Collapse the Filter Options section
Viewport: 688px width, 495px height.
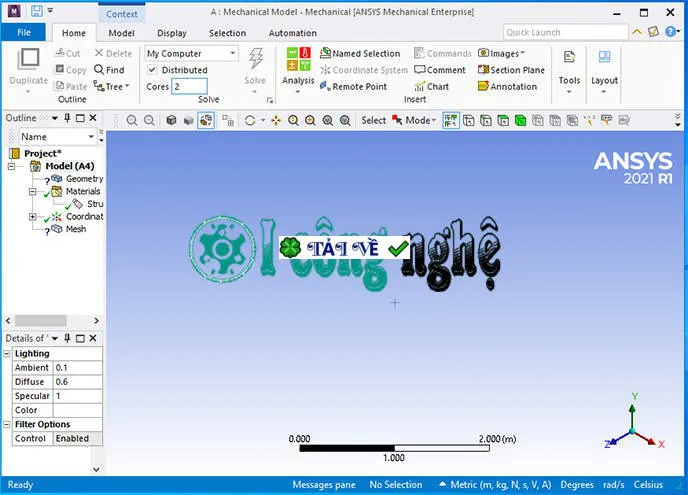coord(7,424)
